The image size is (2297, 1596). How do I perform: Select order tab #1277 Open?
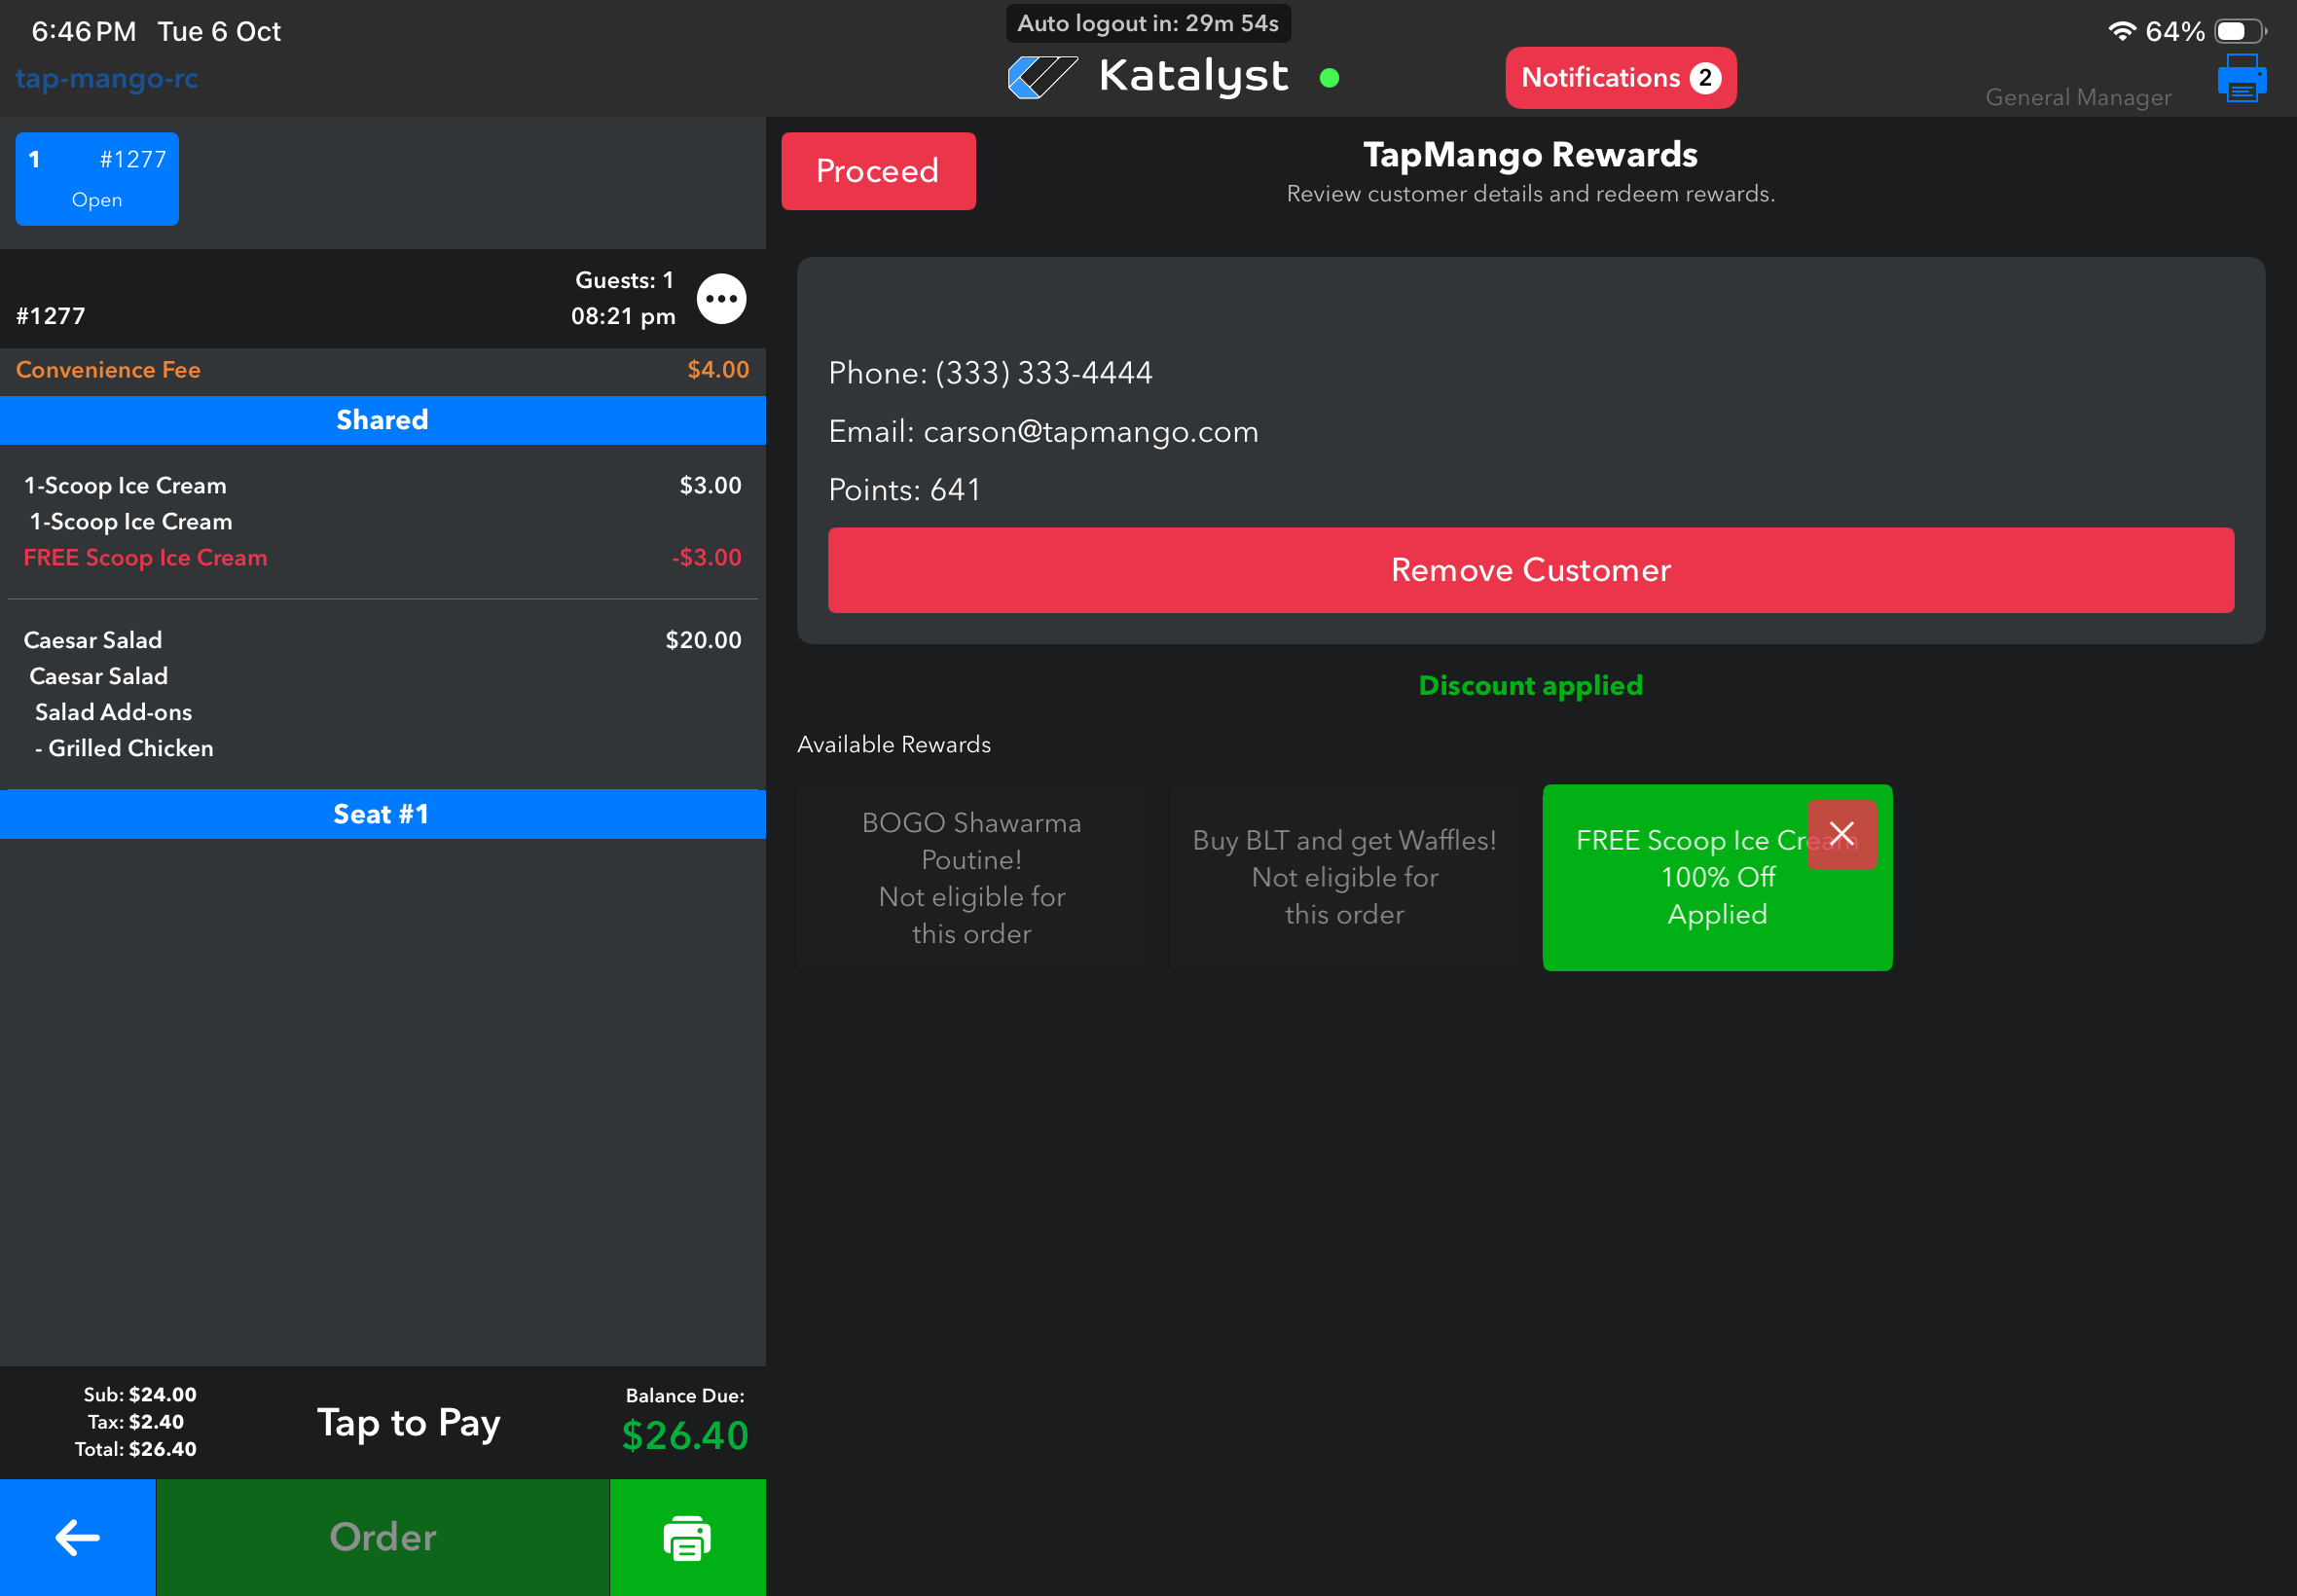tap(97, 179)
